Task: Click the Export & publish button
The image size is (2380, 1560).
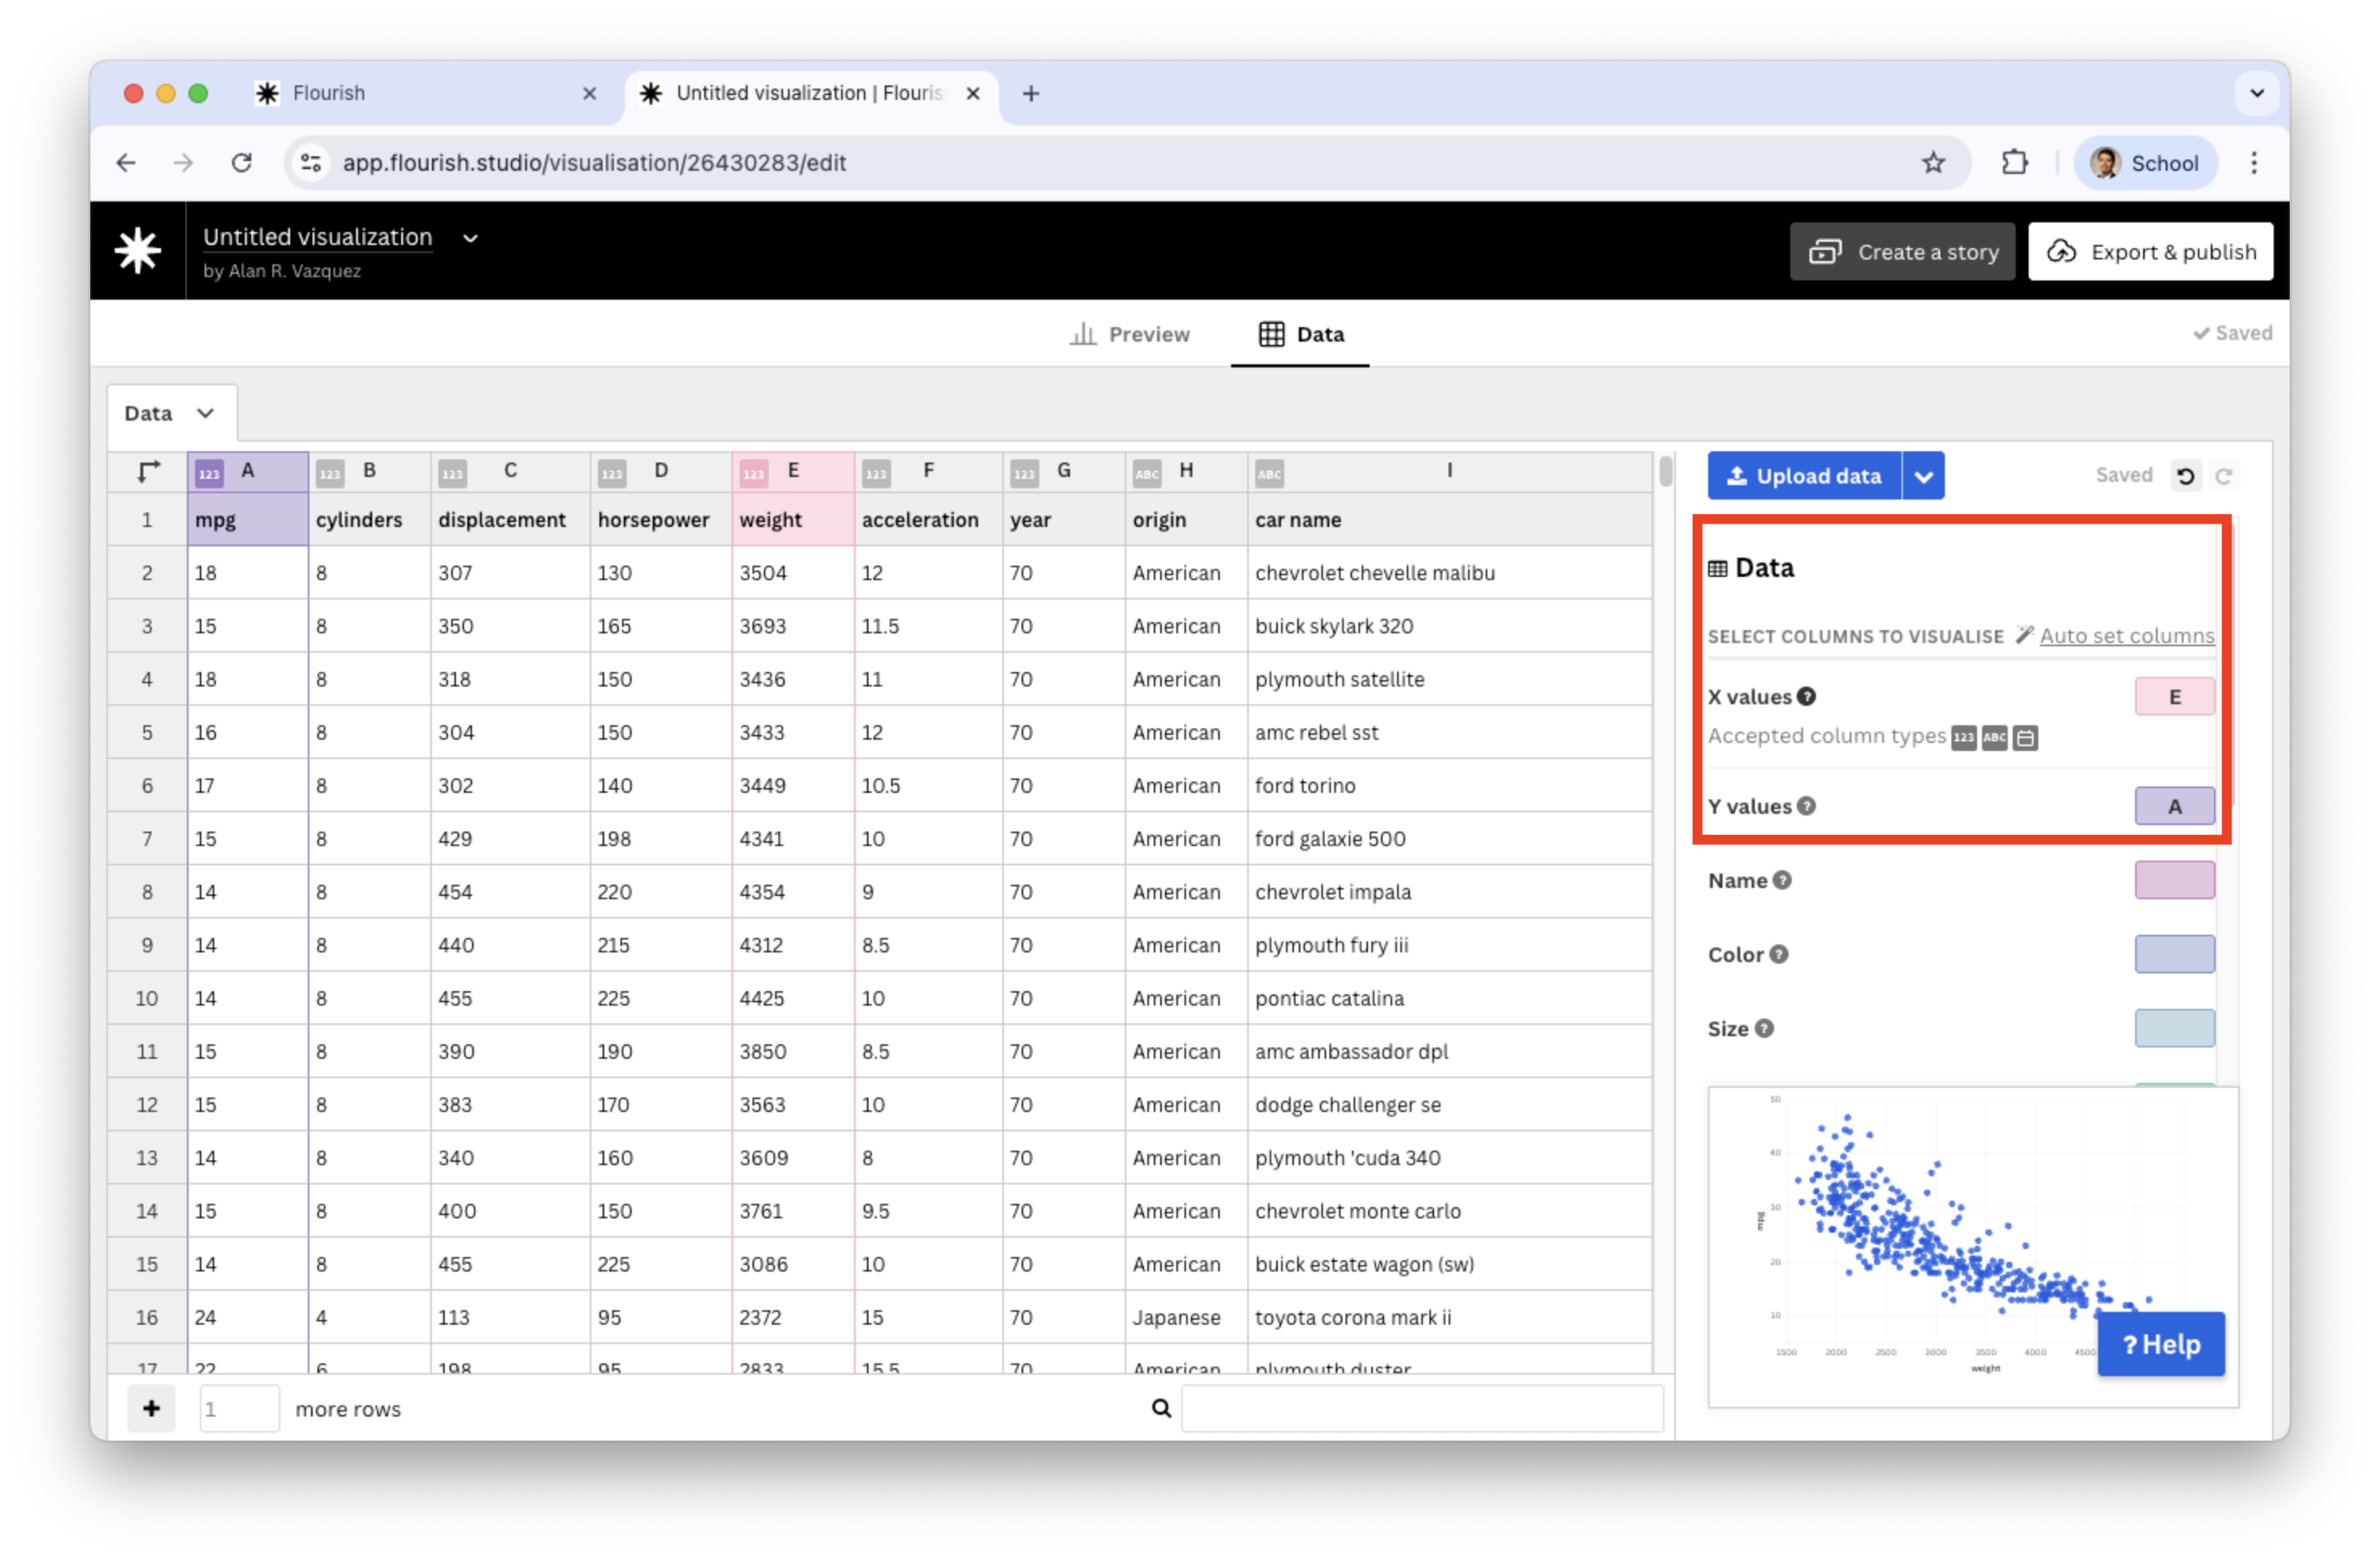Action: [2150, 252]
